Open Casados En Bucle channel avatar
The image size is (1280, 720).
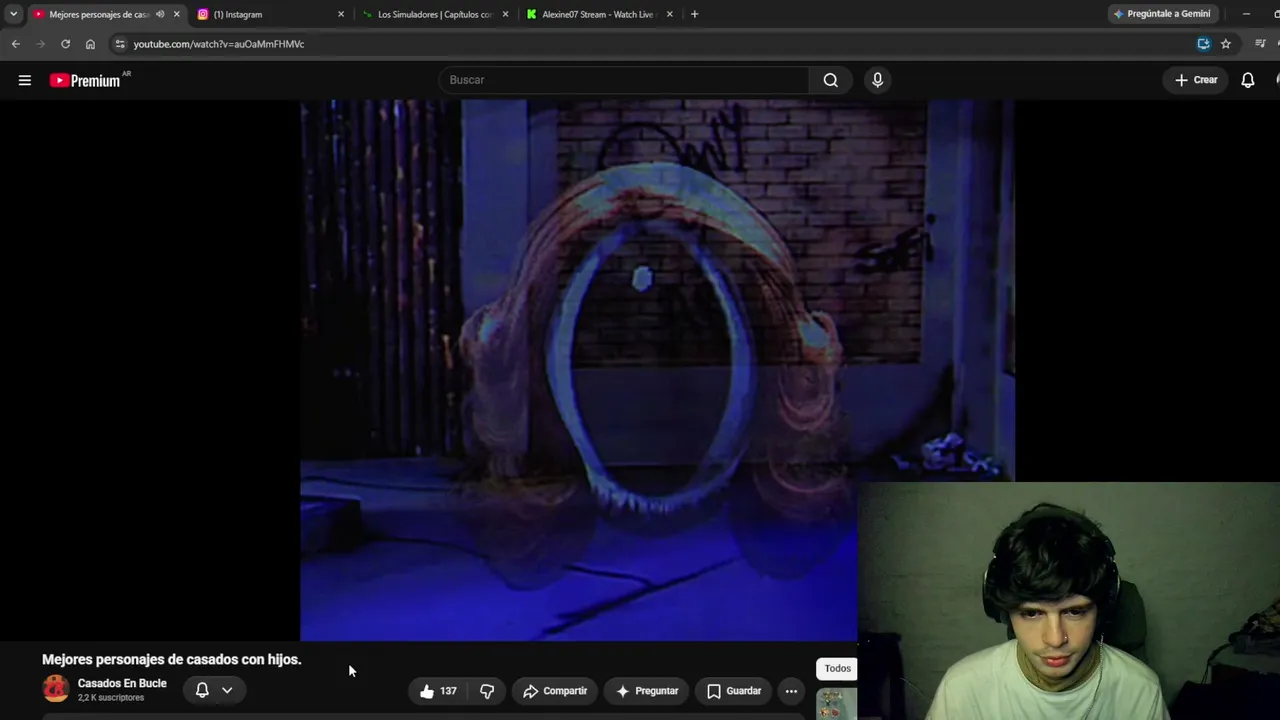[56, 689]
